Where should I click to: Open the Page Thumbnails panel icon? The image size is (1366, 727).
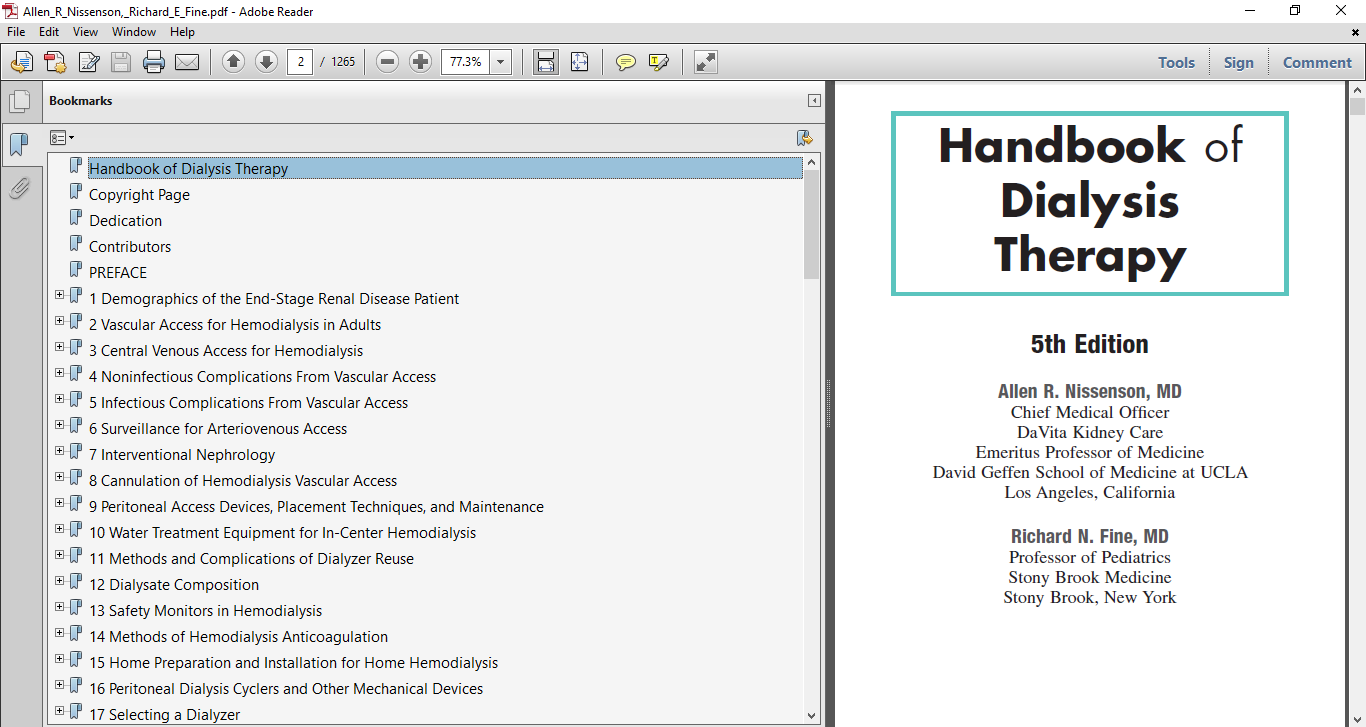(19, 101)
